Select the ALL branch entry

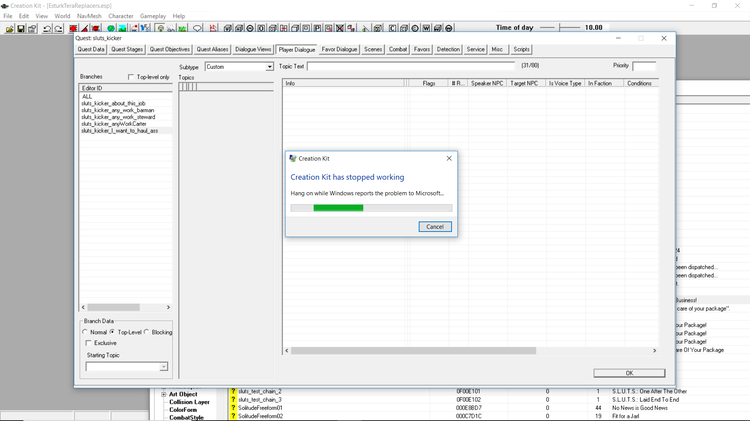coord(87,97)
